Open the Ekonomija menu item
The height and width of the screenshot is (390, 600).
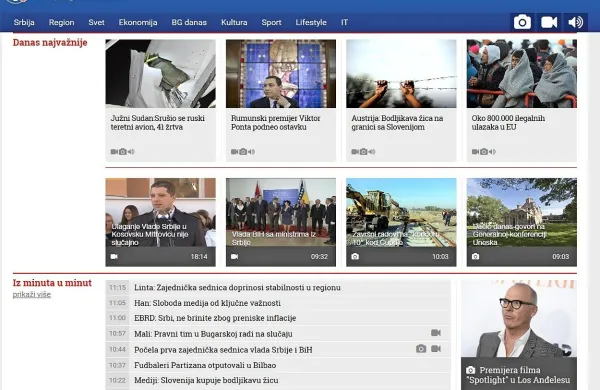click(138, 23)
